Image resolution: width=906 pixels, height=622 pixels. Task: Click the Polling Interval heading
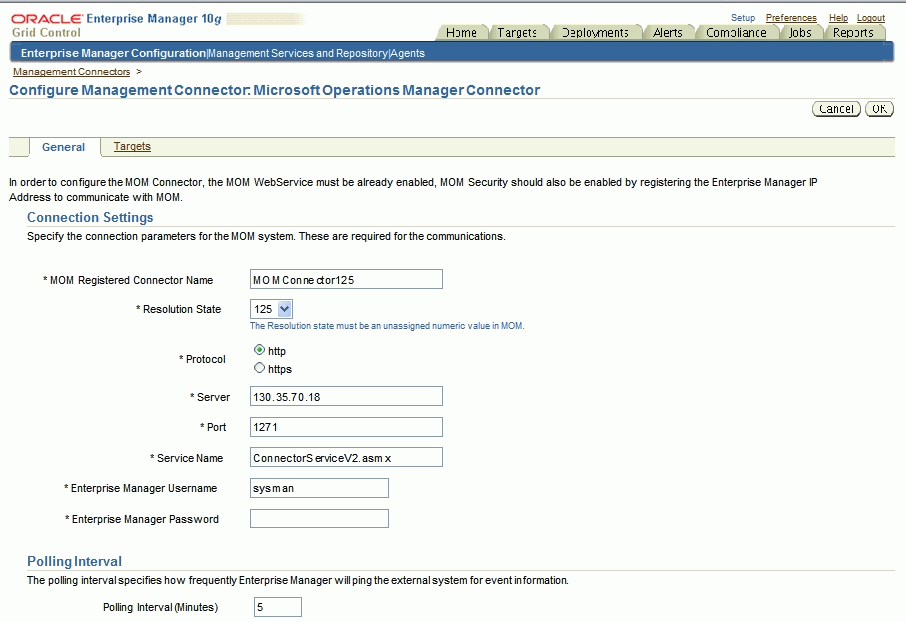point(75,561)
